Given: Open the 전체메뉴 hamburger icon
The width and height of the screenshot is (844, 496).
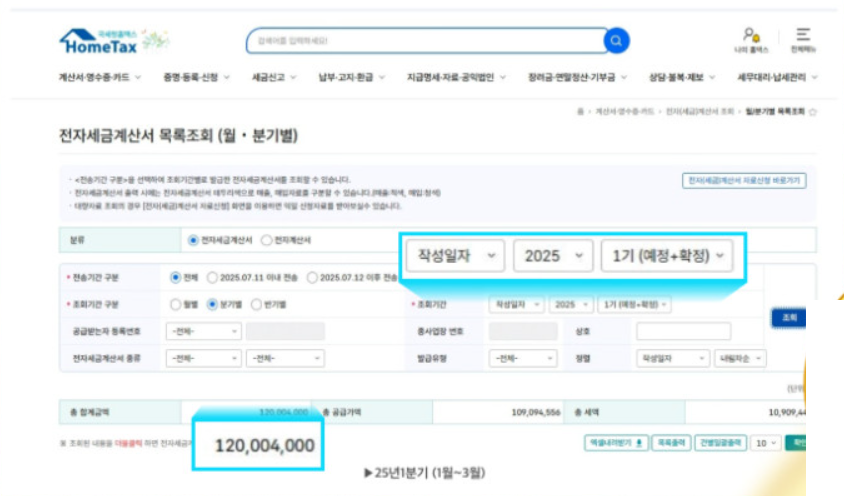Looking at the screenshot, I should pos(803,40).
